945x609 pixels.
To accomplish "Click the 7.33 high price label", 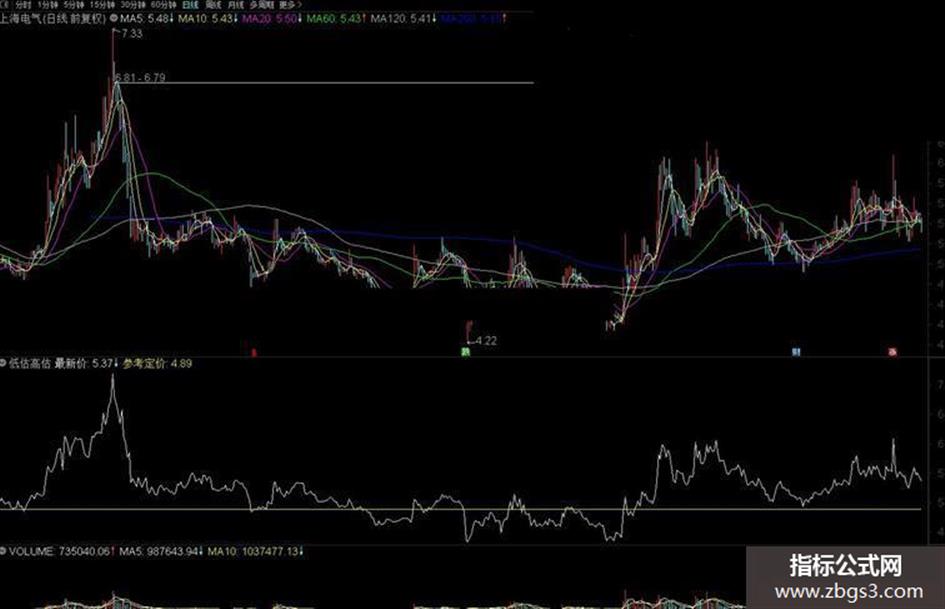I will [131, 34].
